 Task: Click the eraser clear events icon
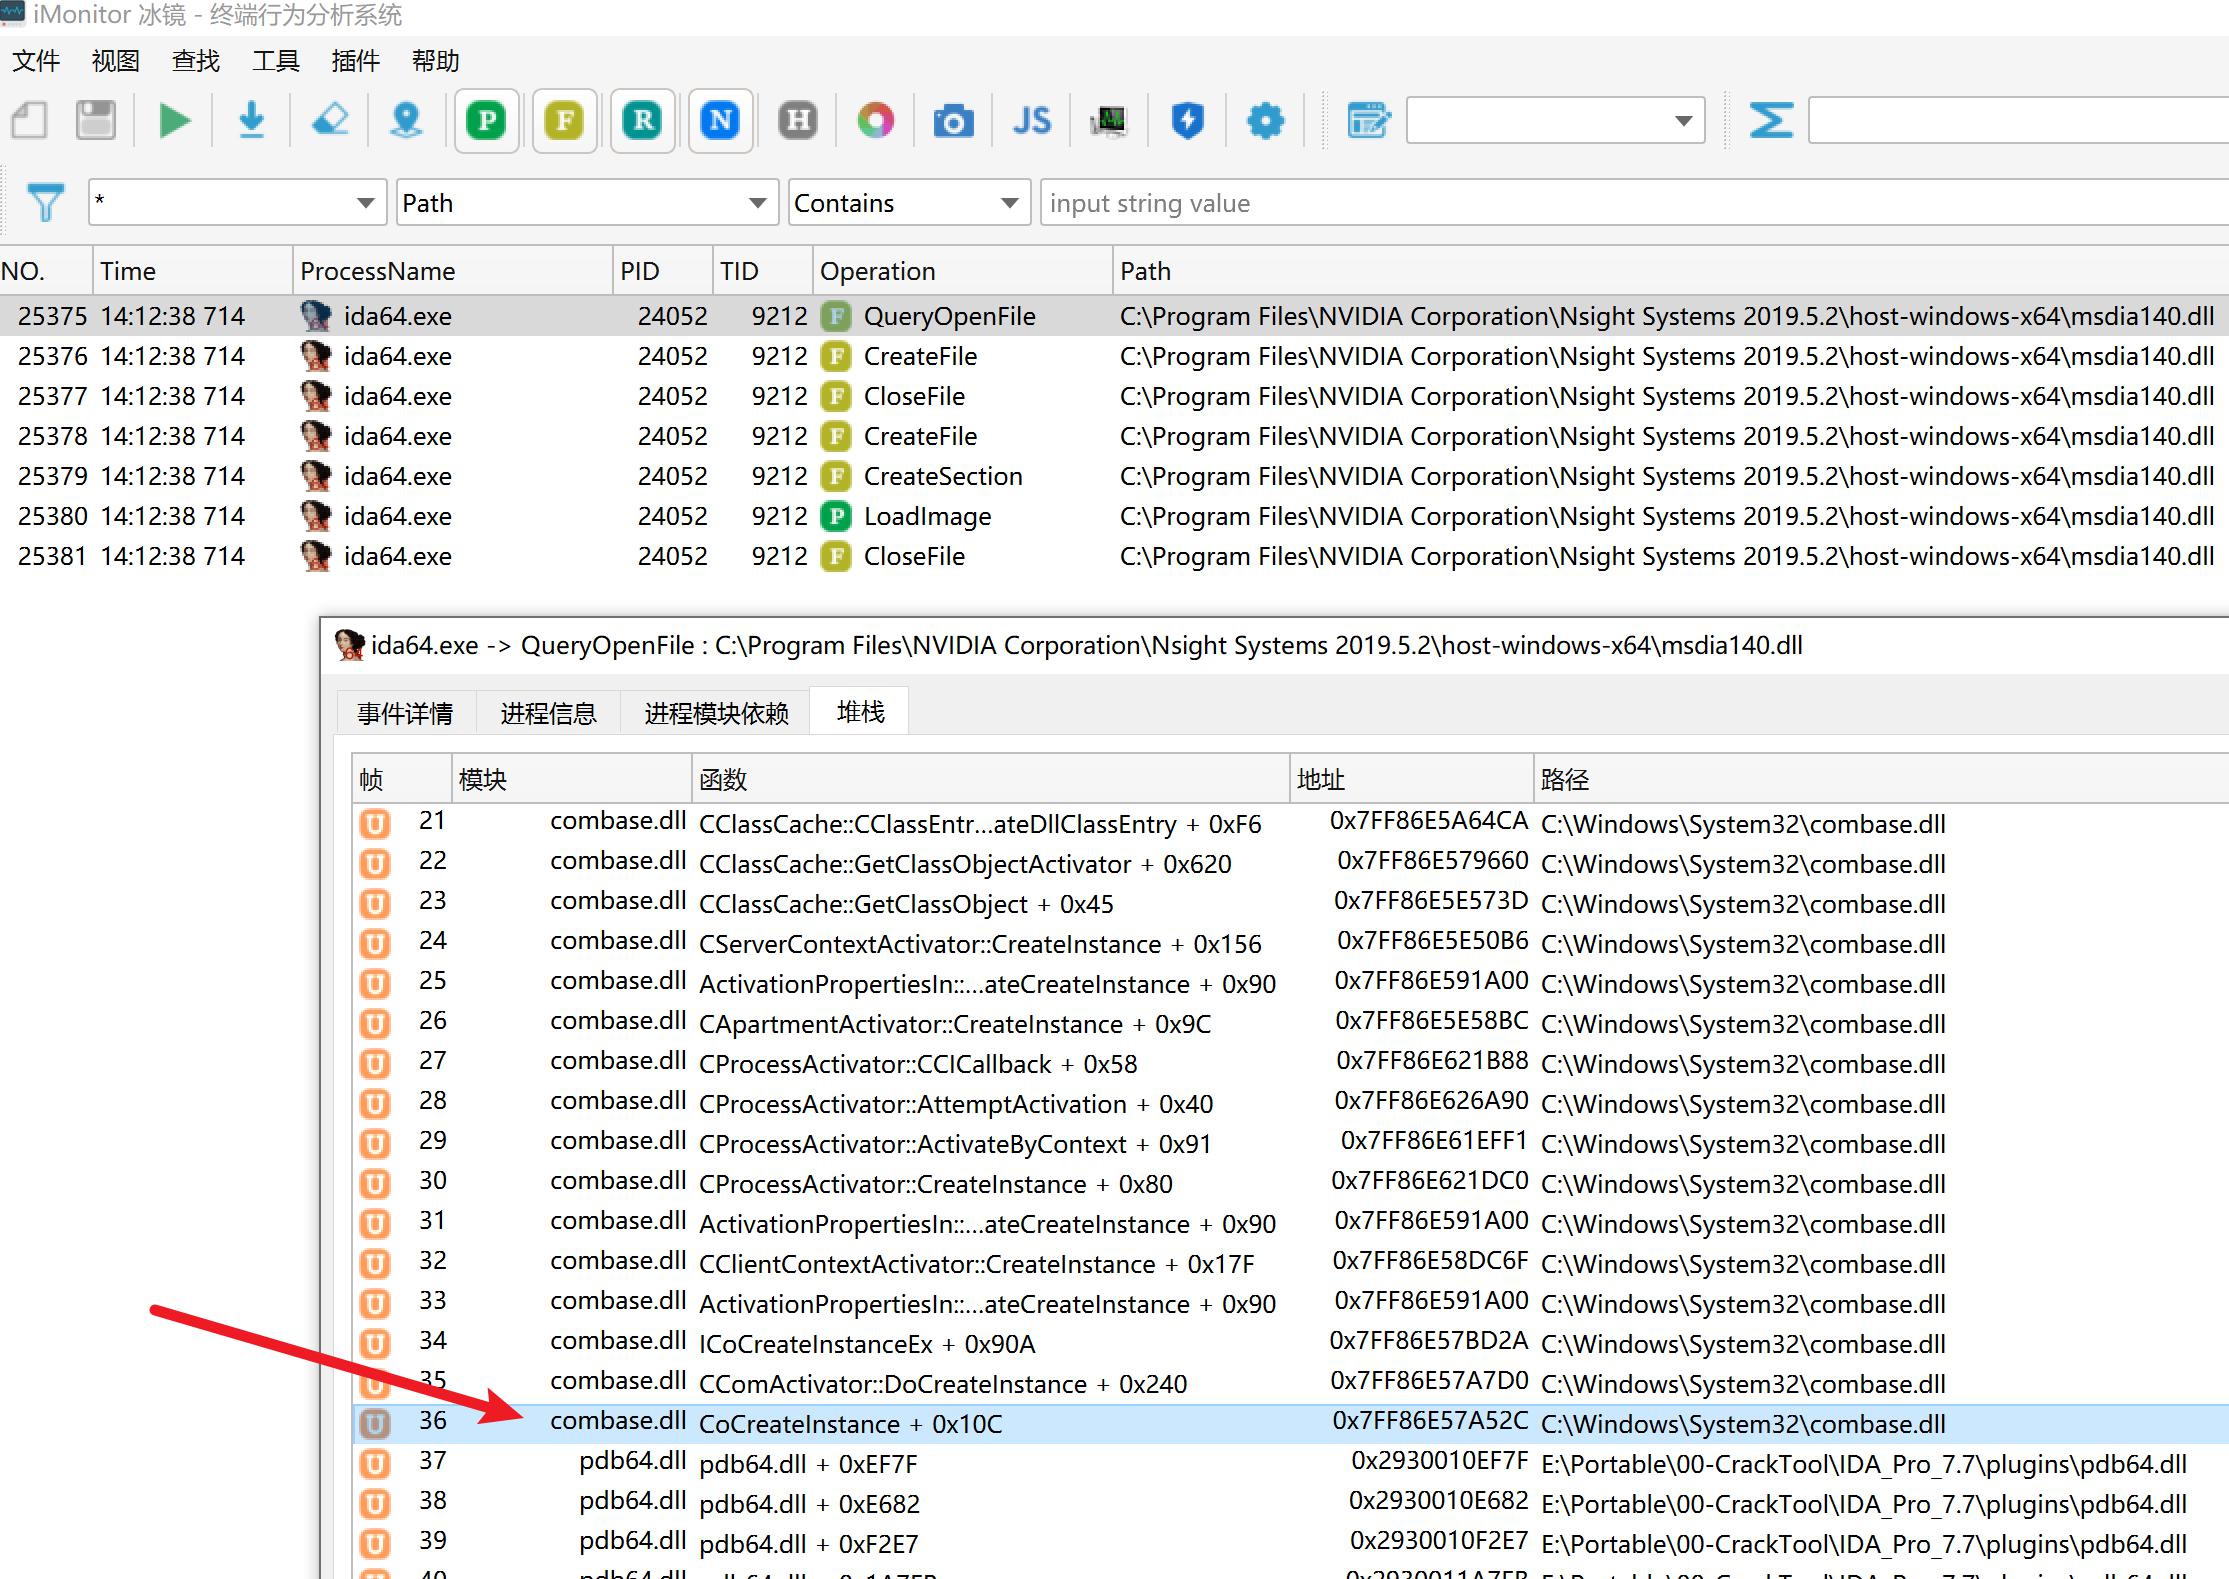pyautogui.click(x=330, y=121)
